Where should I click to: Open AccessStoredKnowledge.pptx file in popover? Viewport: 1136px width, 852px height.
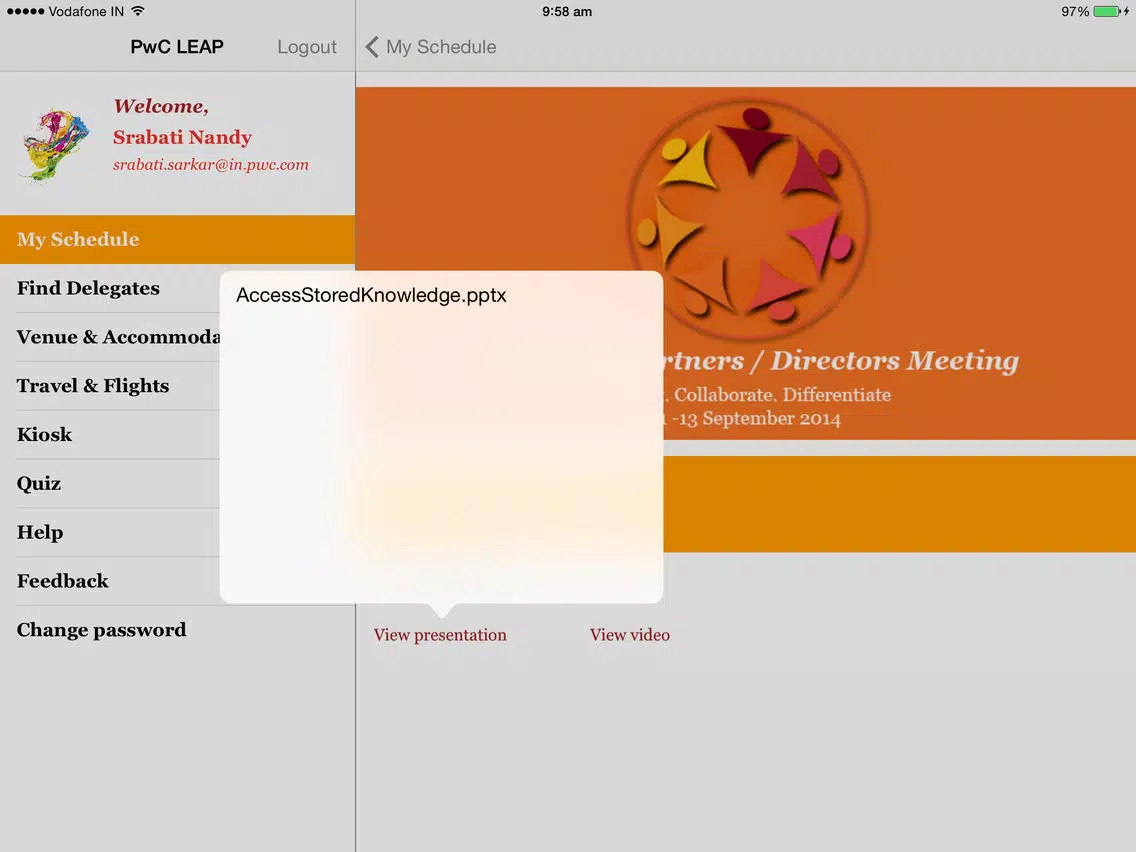(441, 296)
